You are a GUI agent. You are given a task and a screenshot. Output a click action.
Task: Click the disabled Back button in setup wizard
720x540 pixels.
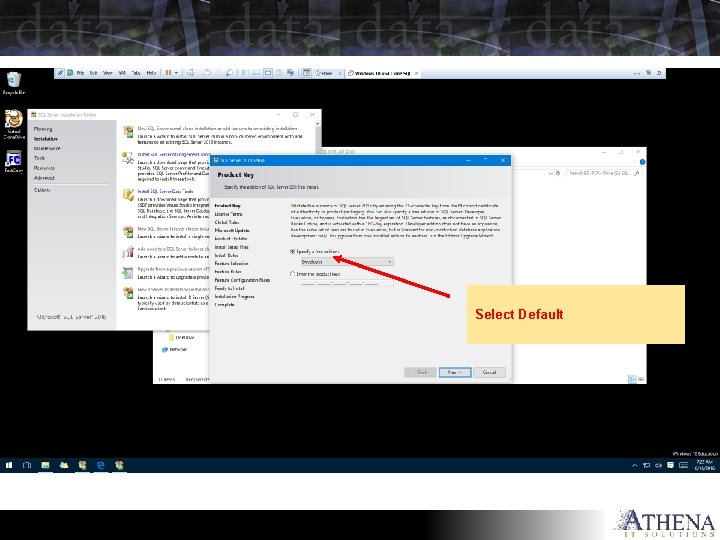coord(420,372)
